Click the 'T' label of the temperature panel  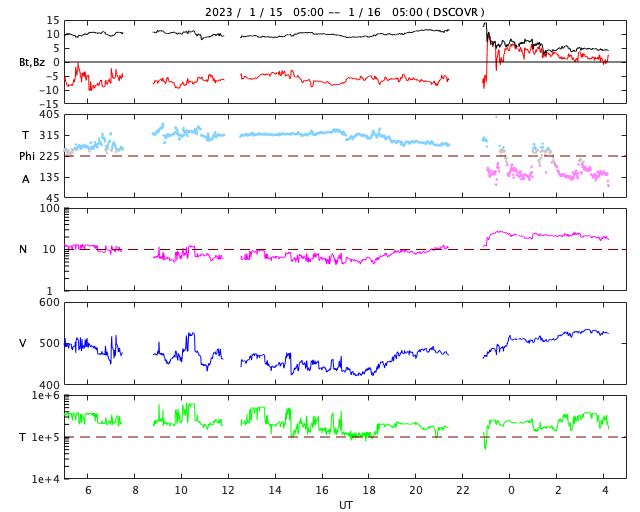coord(23,437)
